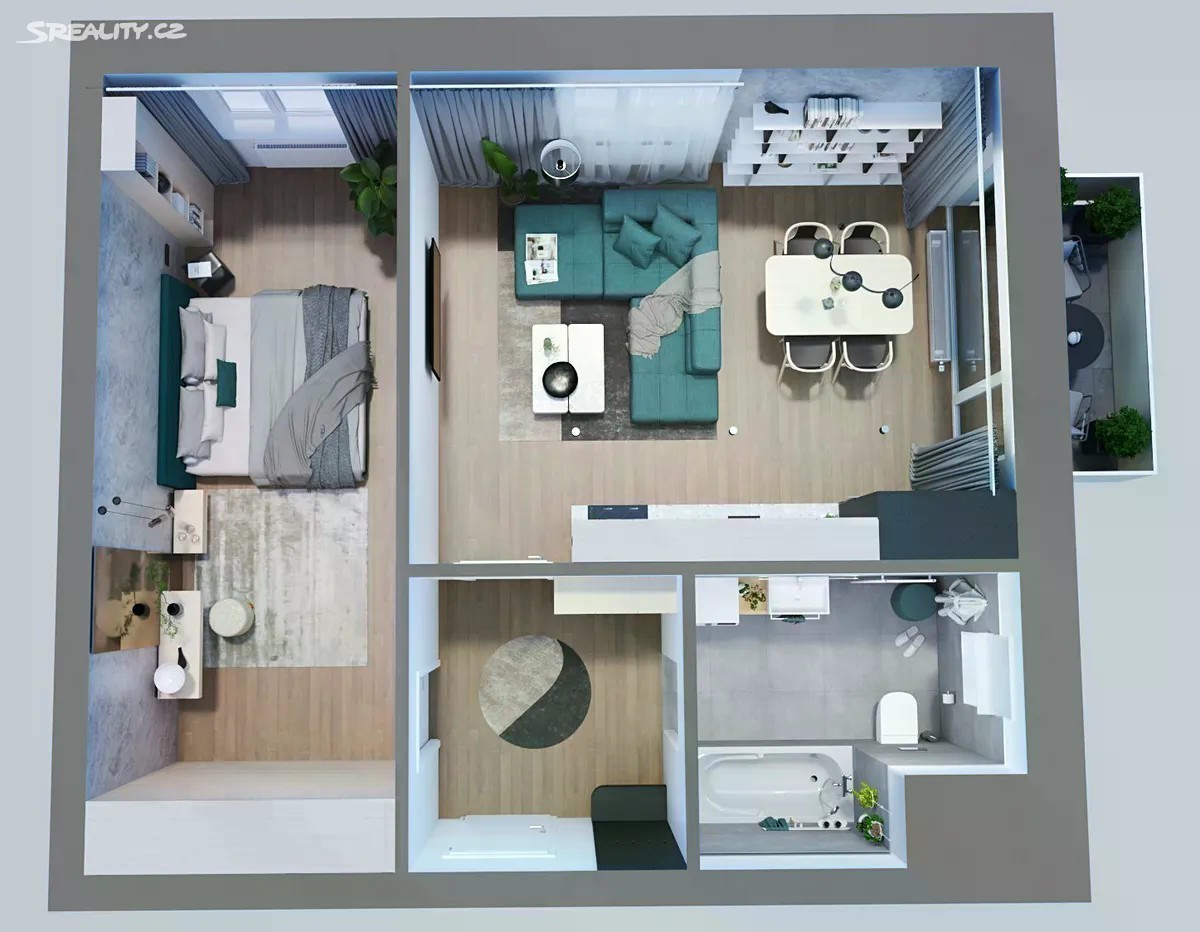Select the kitchen counter along the wall
1200x932 pixels.
click(724, 533)
